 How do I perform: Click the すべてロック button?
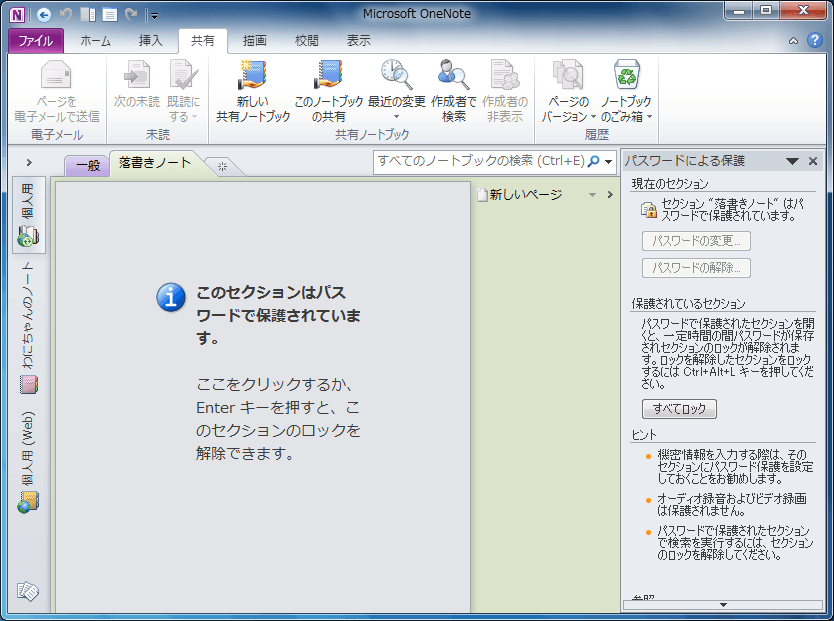pos(679,409)
